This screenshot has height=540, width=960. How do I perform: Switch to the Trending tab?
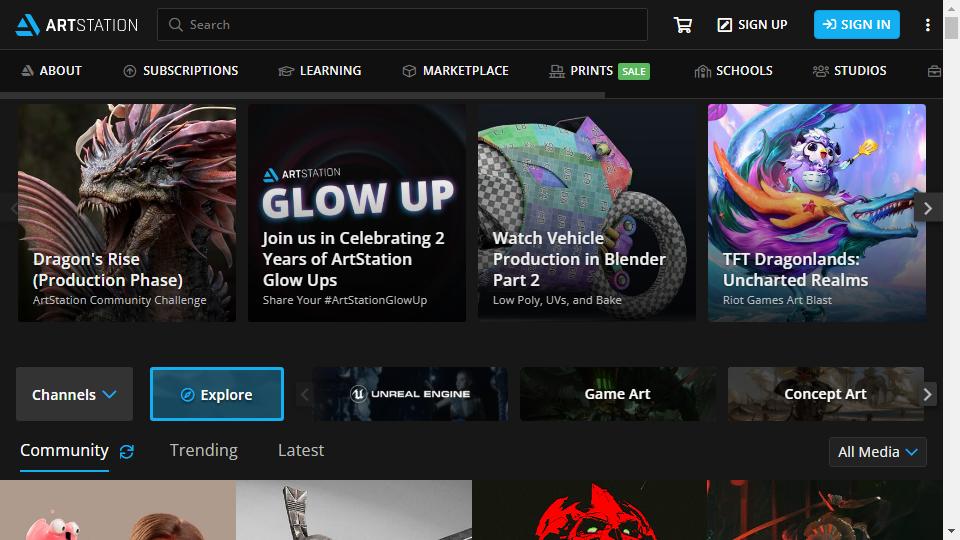tap(203, 451)
